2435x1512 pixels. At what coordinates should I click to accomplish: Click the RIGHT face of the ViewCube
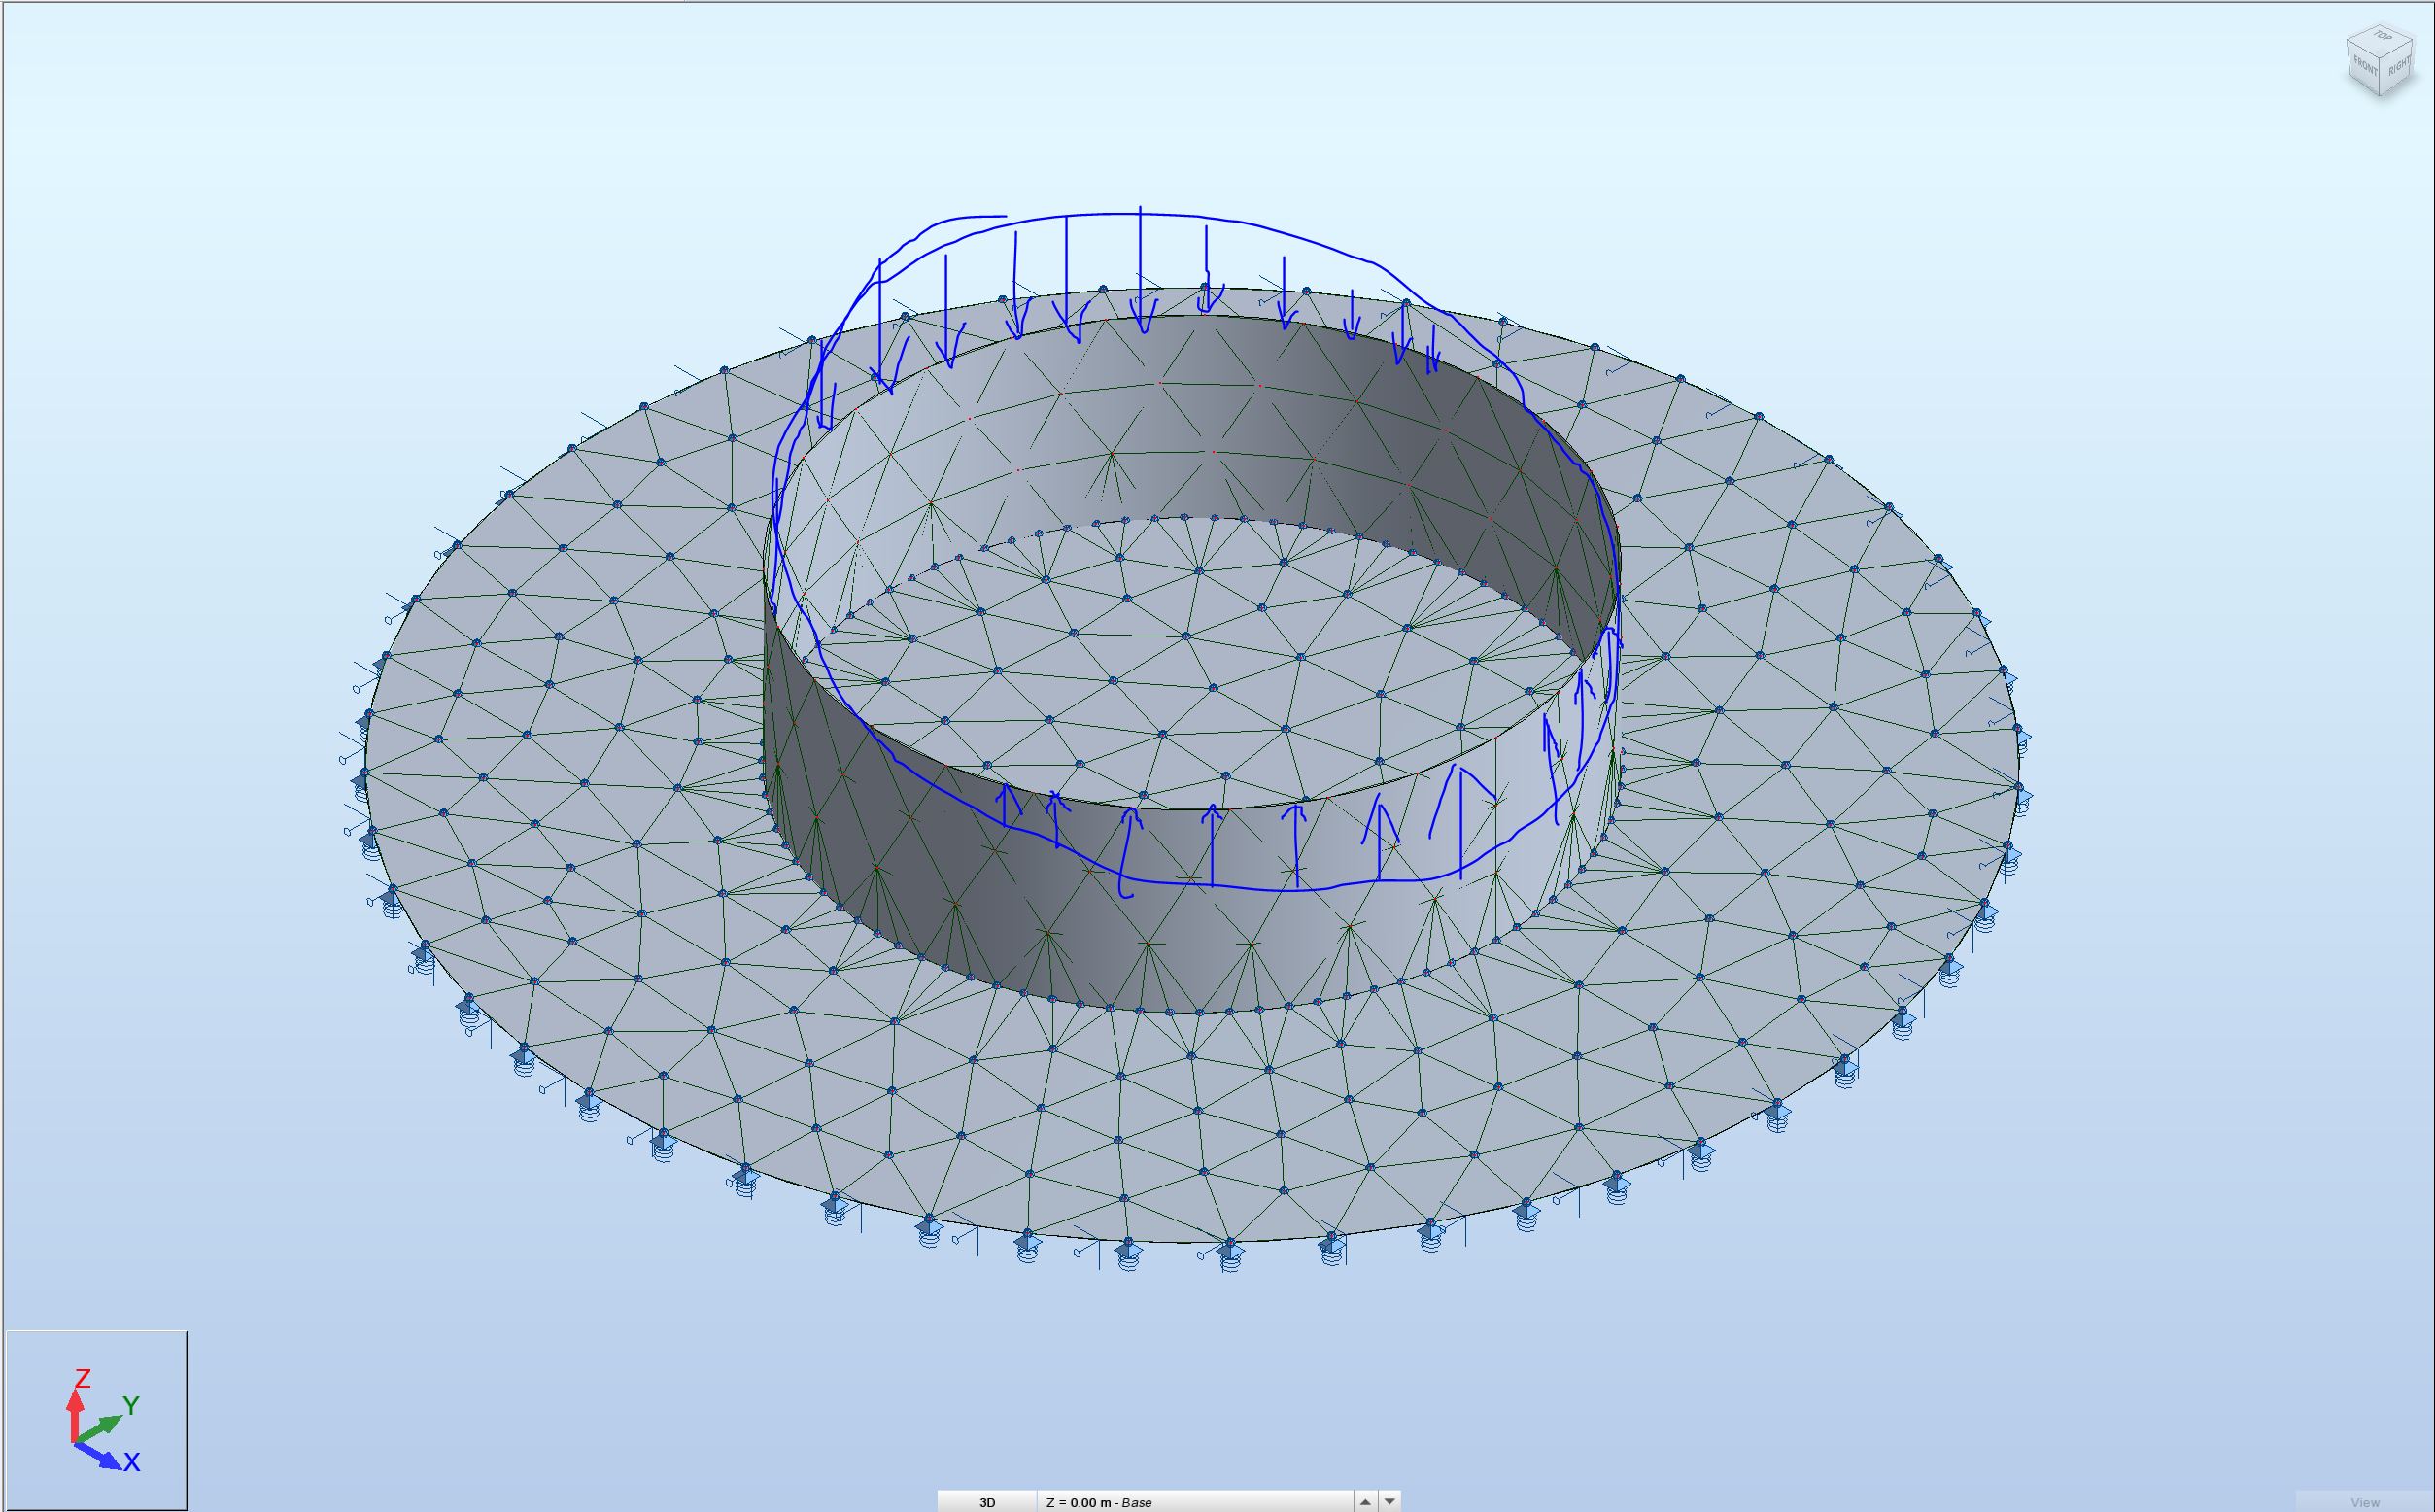coord(2398,68)
